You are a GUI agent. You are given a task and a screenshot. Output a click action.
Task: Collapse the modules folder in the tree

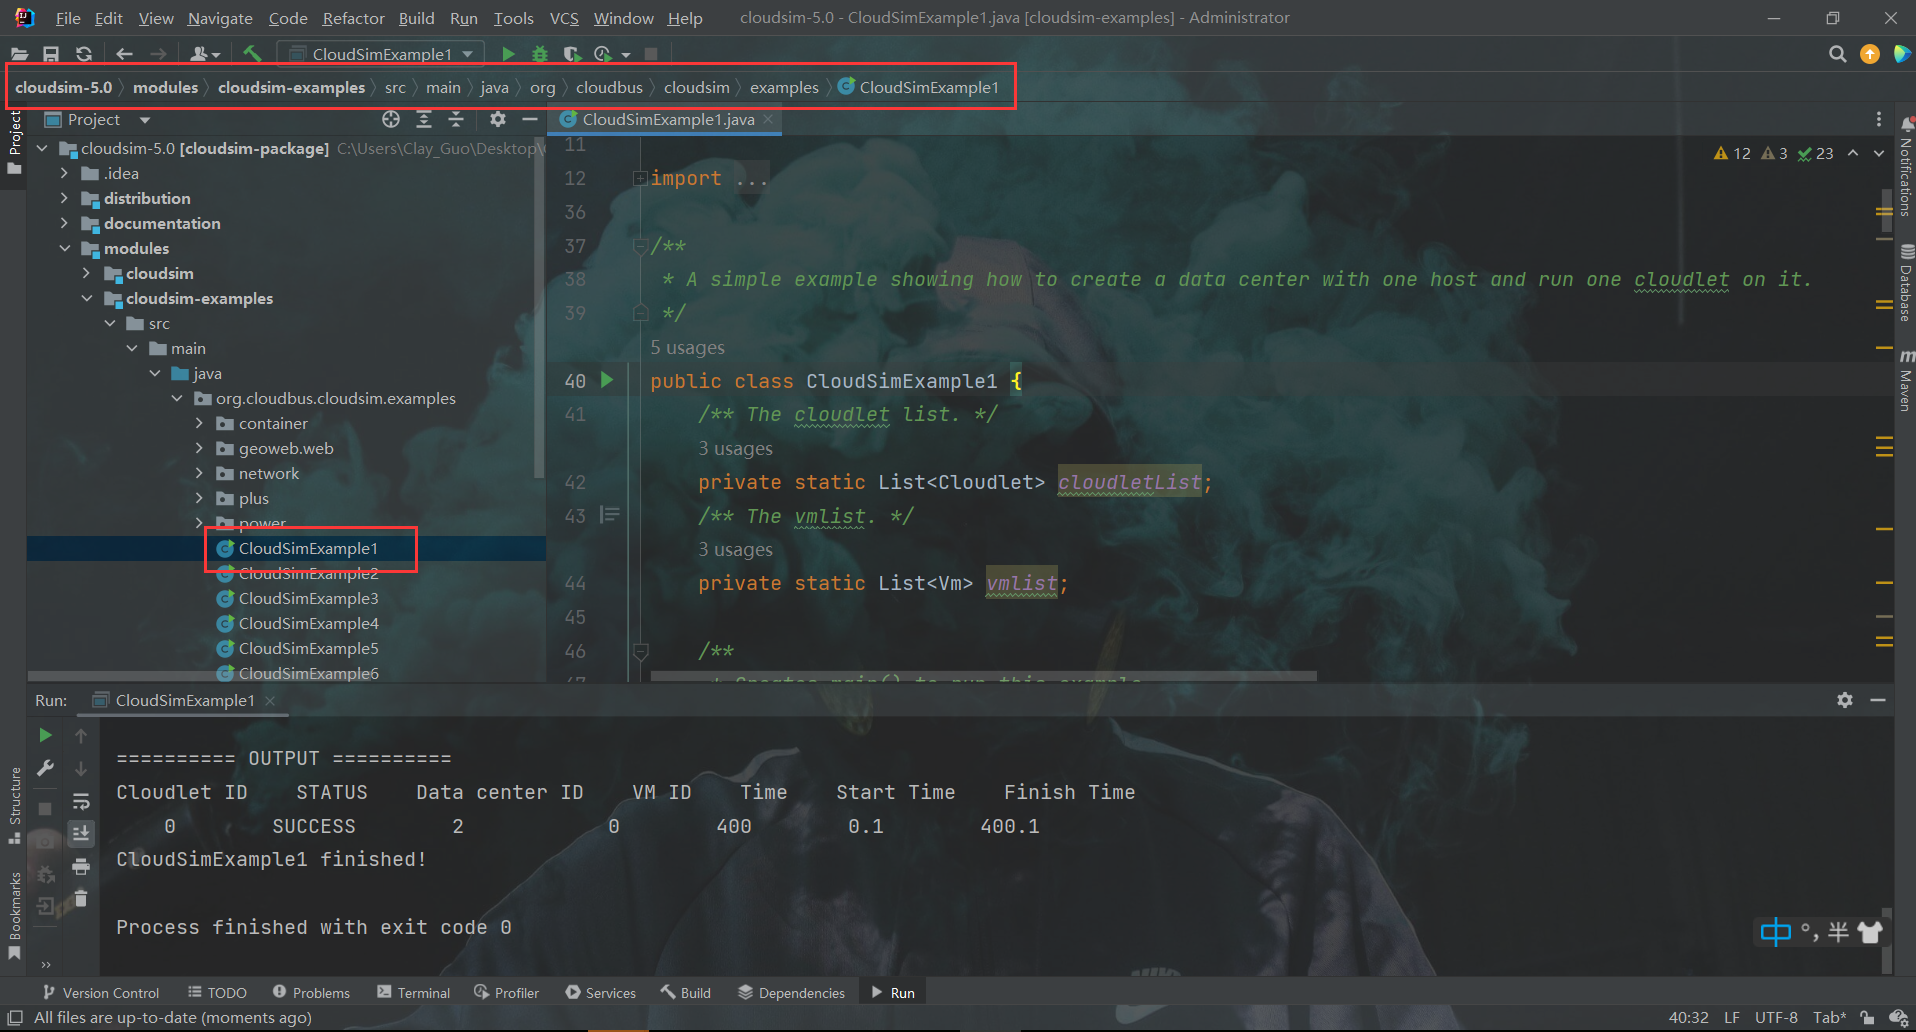point(65,248)
